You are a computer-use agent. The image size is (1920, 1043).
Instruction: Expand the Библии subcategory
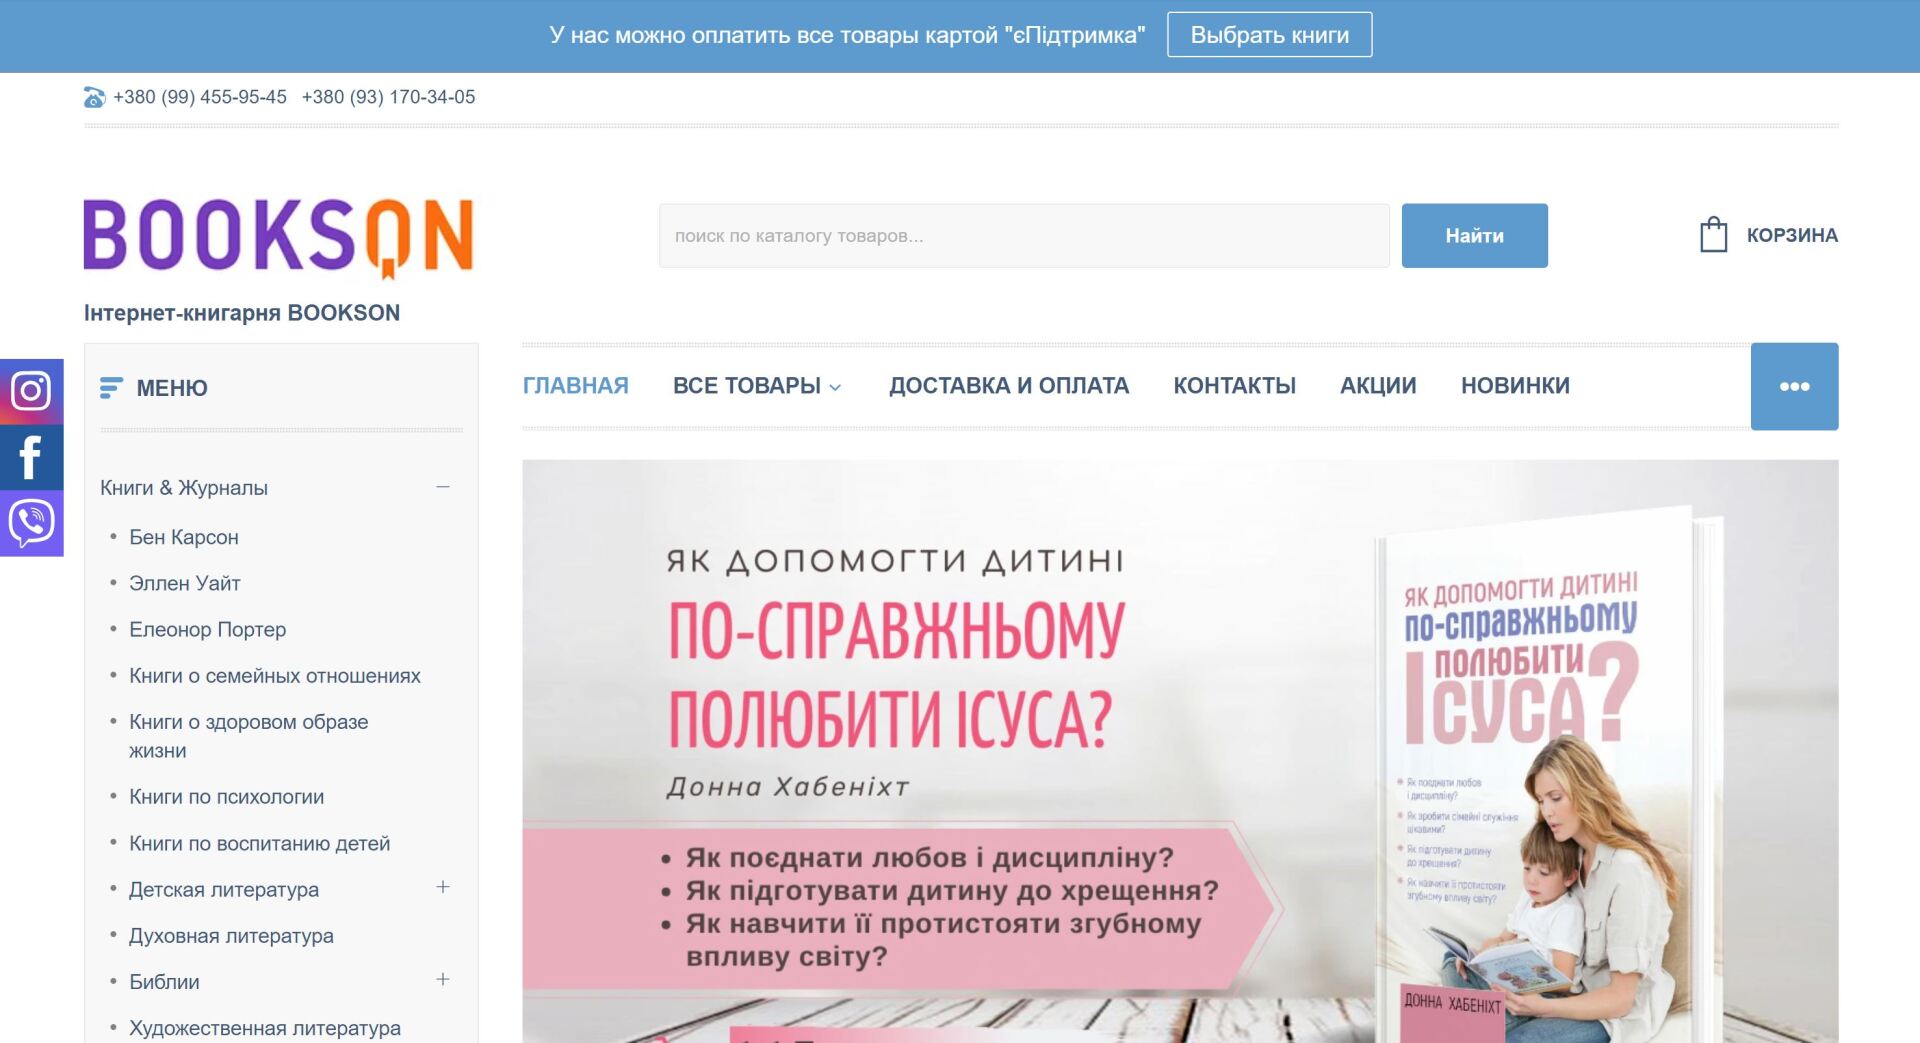point(443,979)
